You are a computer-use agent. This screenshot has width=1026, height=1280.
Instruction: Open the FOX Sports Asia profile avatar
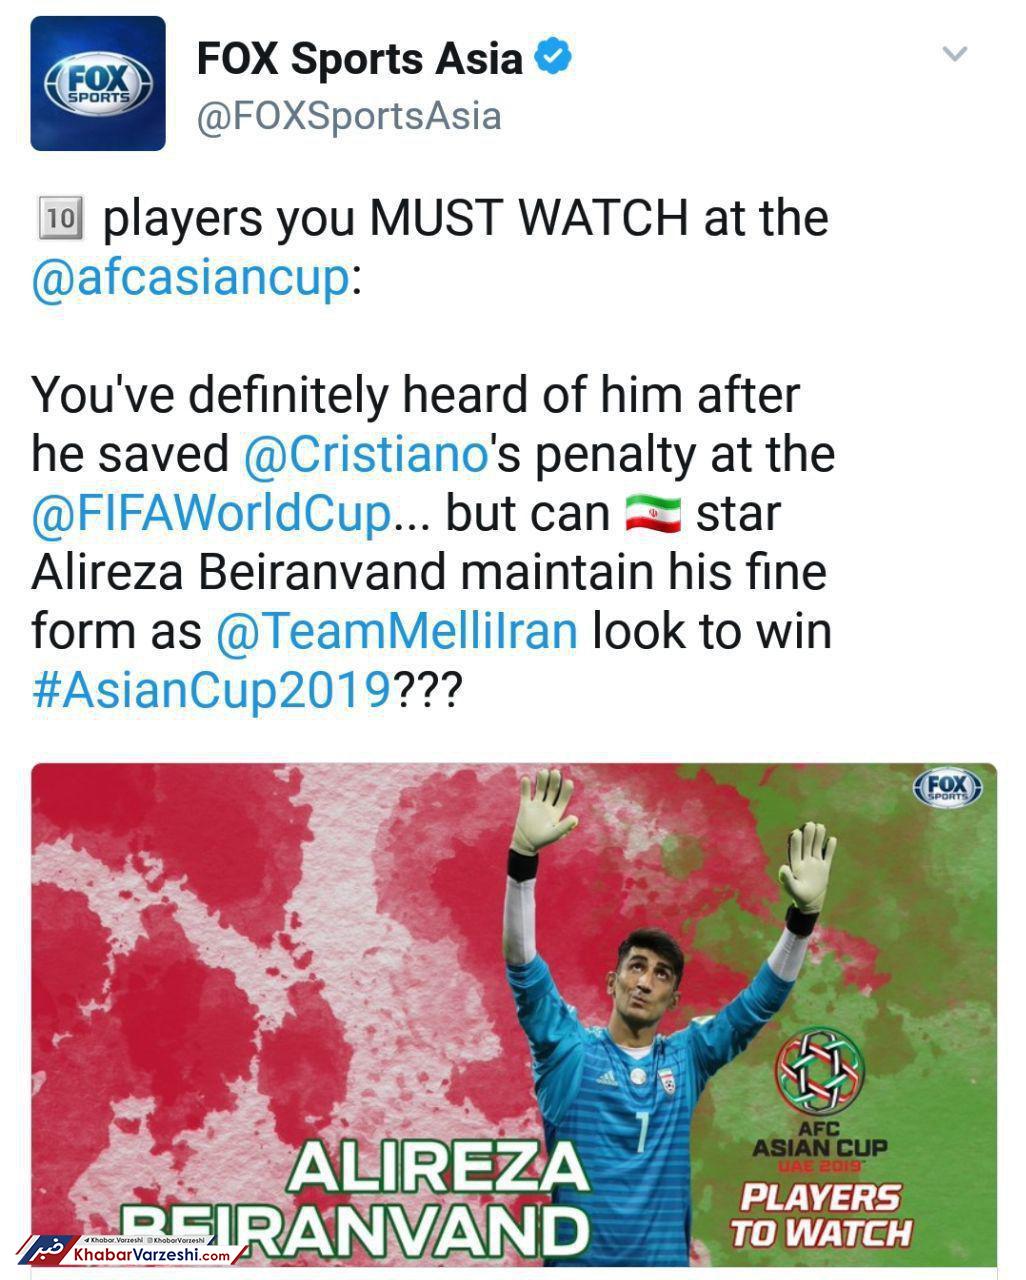(98, 83)
